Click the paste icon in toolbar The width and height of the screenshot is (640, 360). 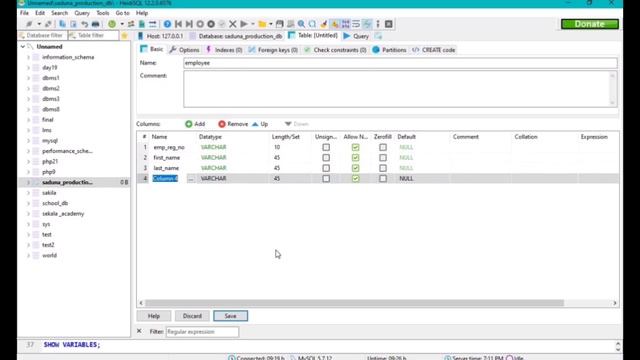coord(73,24)
